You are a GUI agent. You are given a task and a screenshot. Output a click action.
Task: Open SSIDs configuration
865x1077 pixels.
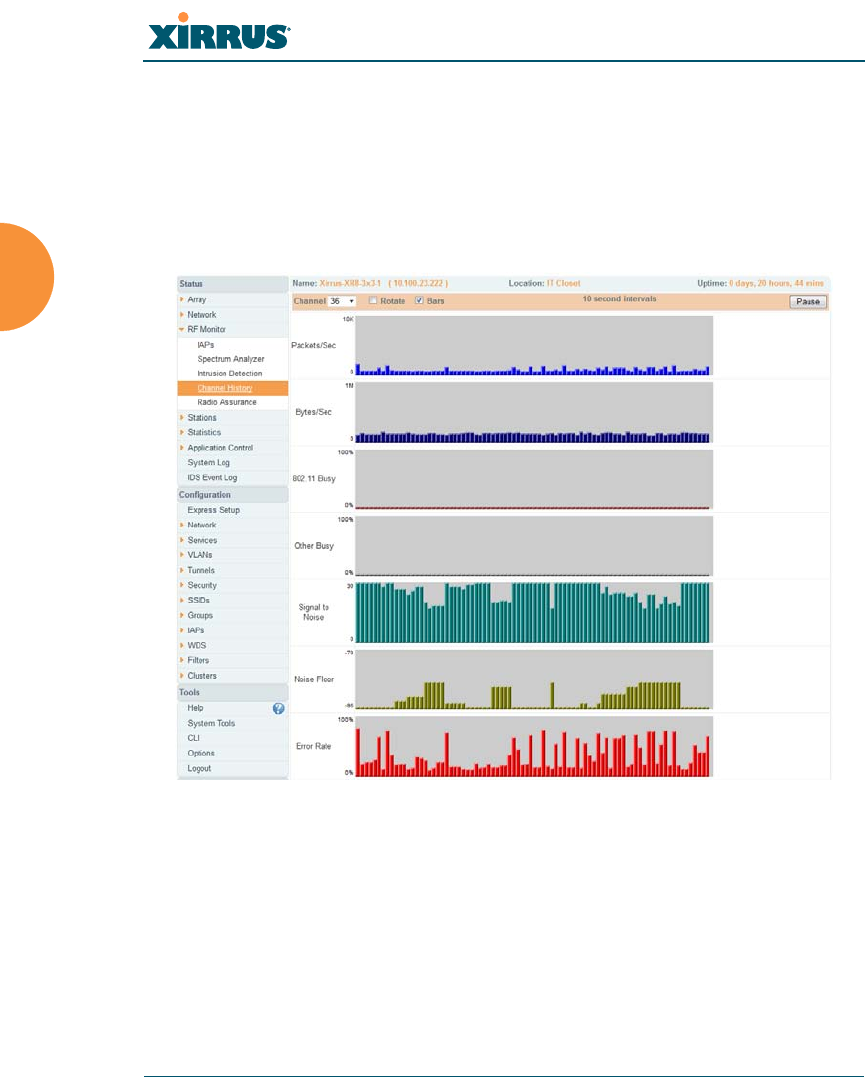[199, 600]
